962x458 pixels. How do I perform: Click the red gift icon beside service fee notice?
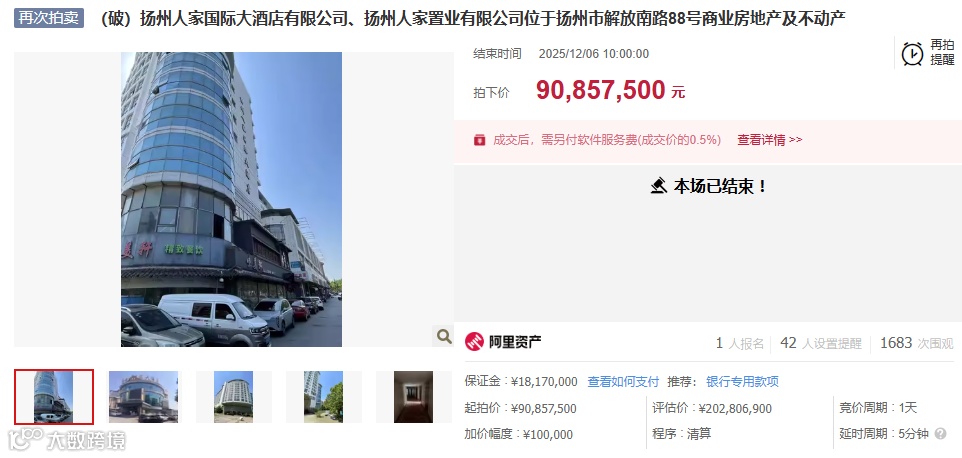479,140
